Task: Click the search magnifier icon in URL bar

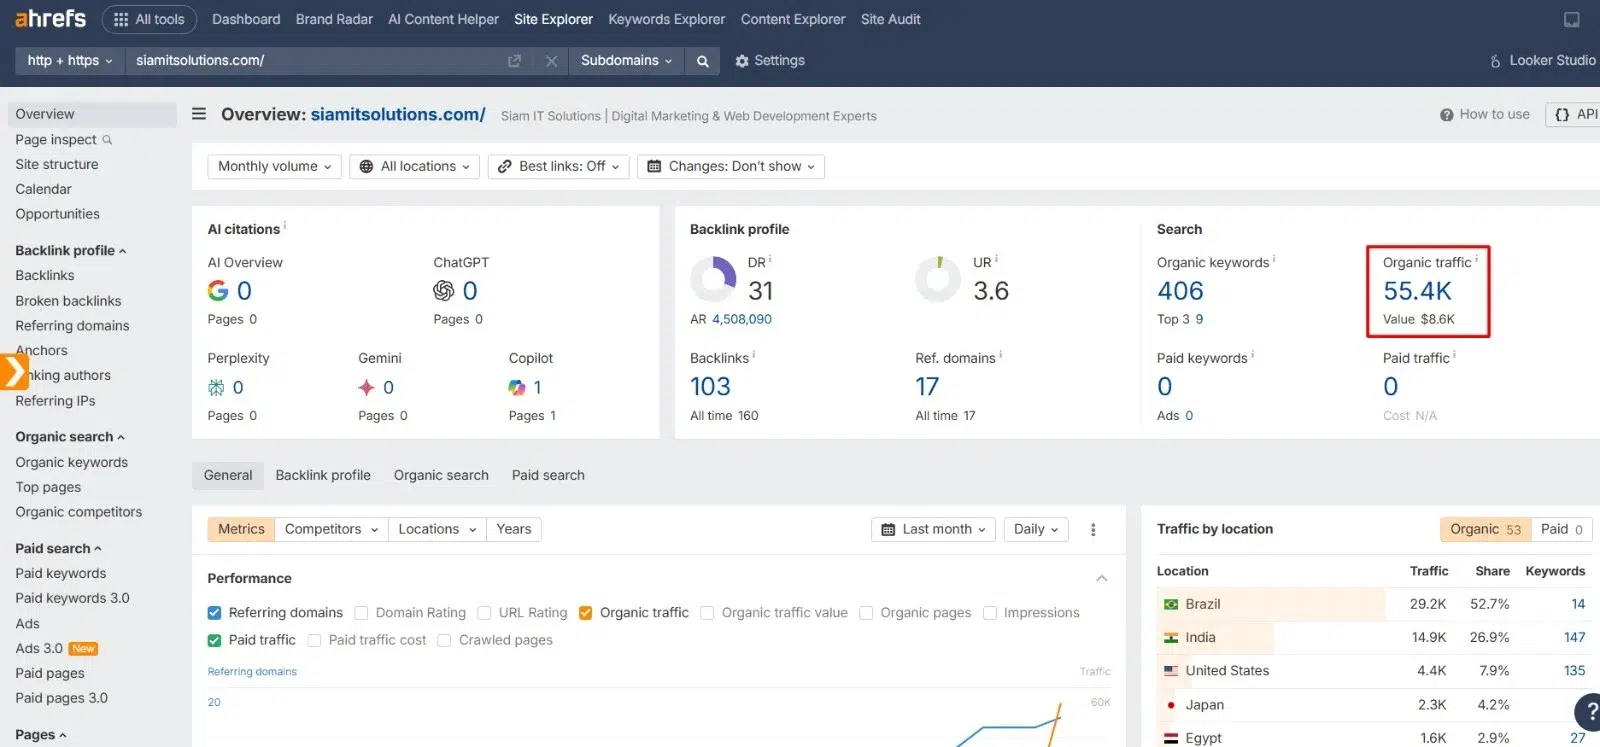Action: (x=703, y=61)
